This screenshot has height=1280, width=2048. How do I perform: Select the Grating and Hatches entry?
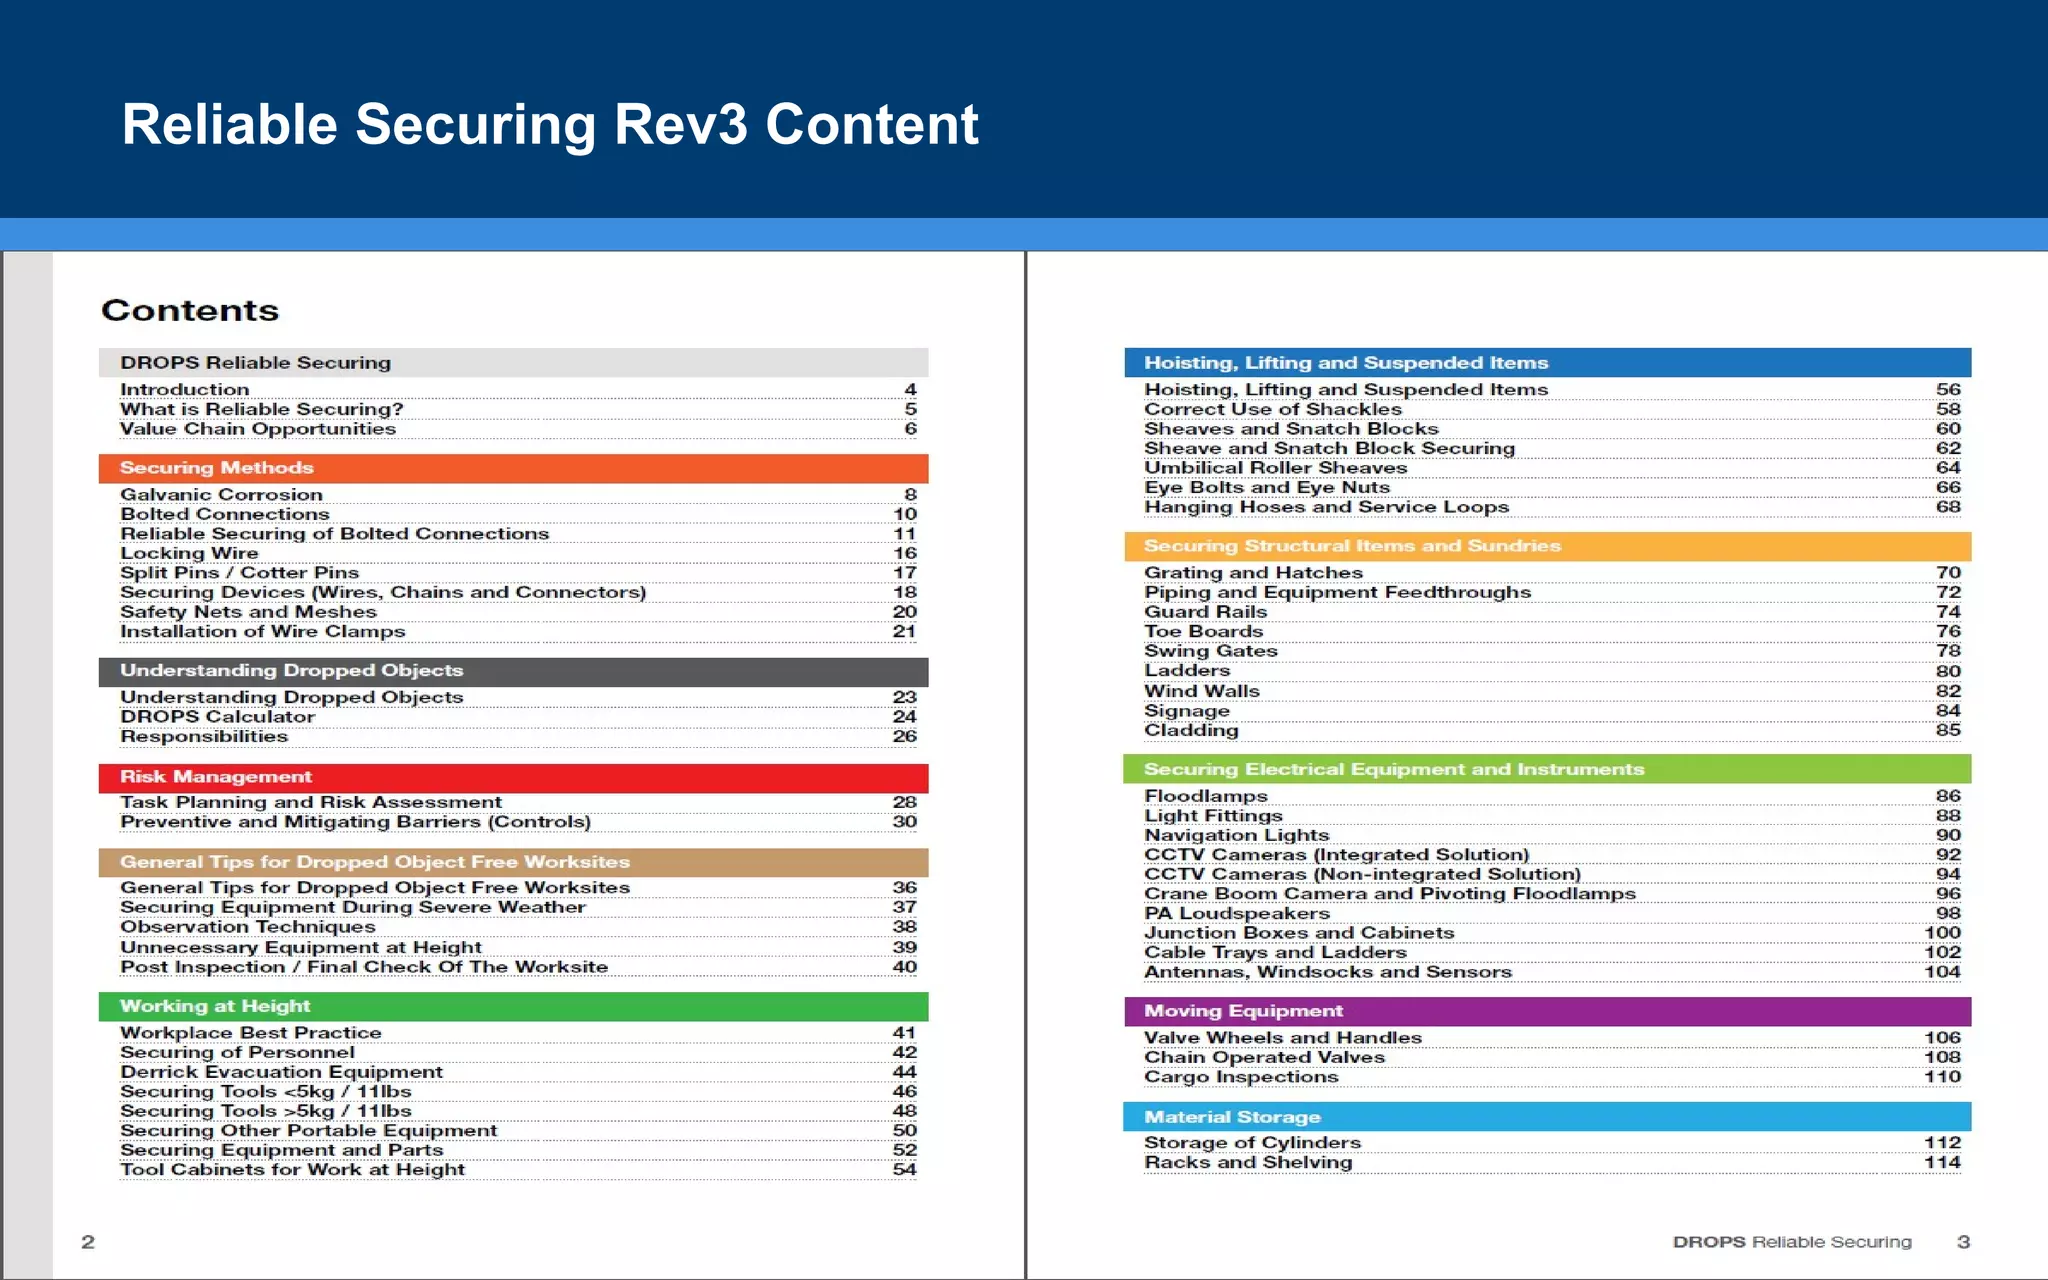coord(1253,573)
